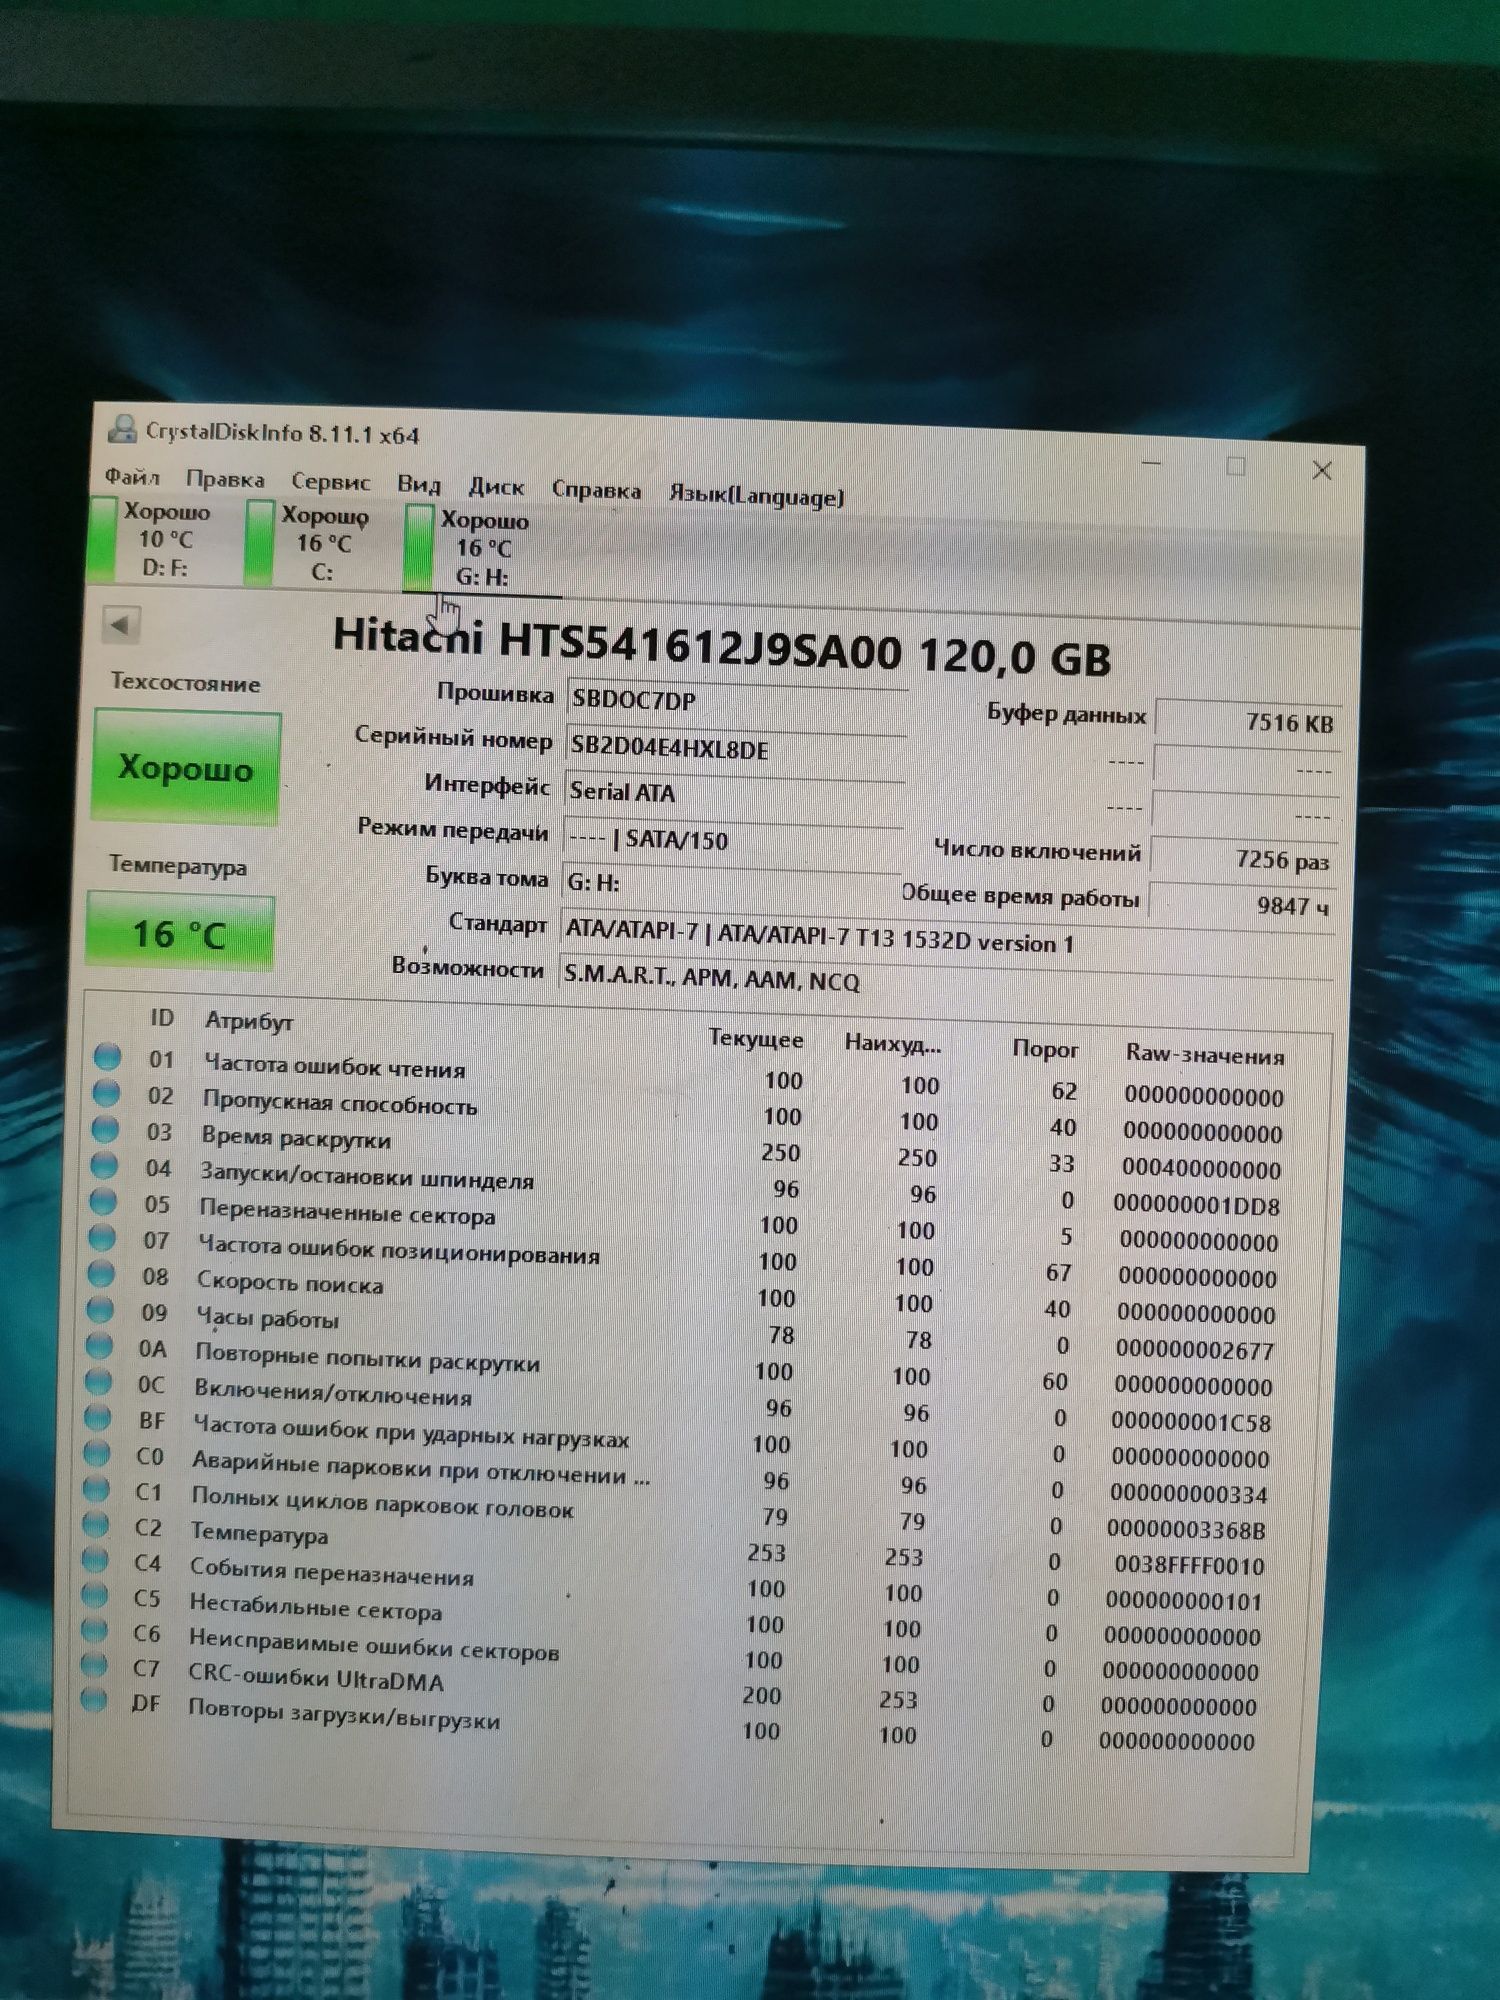
Task: Click the serial number field SB2D04E4HXL8DE
Action: click(x=736, y=749)
